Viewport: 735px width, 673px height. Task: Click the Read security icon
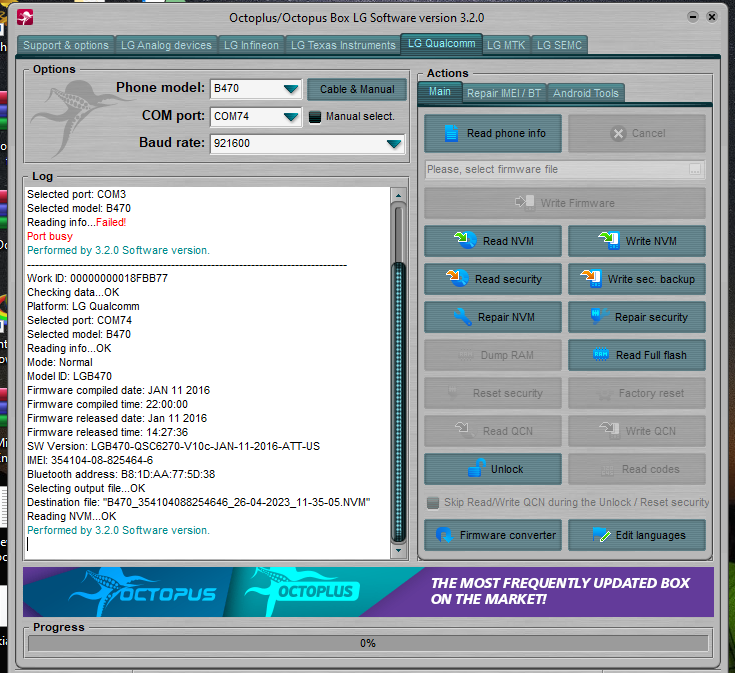(x=457, y=279)
